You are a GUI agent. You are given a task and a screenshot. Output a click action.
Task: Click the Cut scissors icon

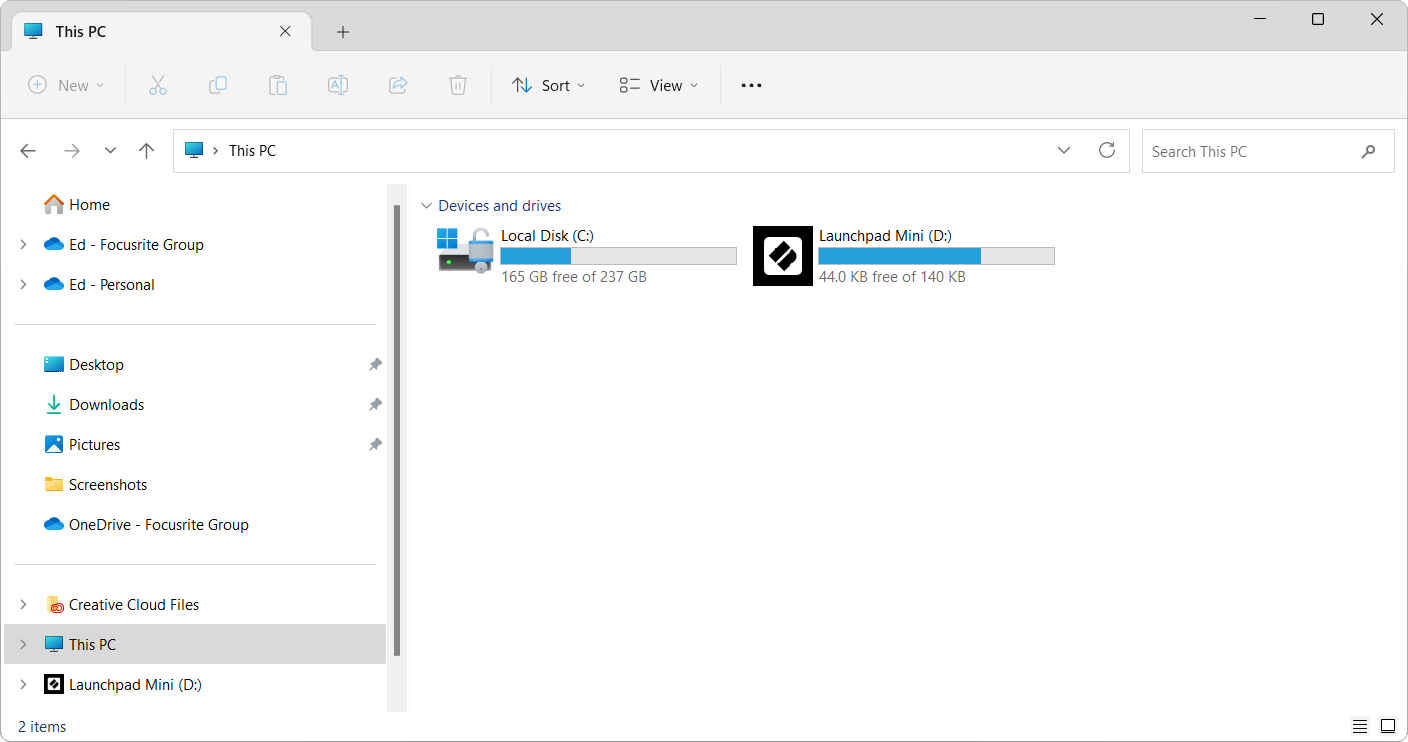[158, 85]
